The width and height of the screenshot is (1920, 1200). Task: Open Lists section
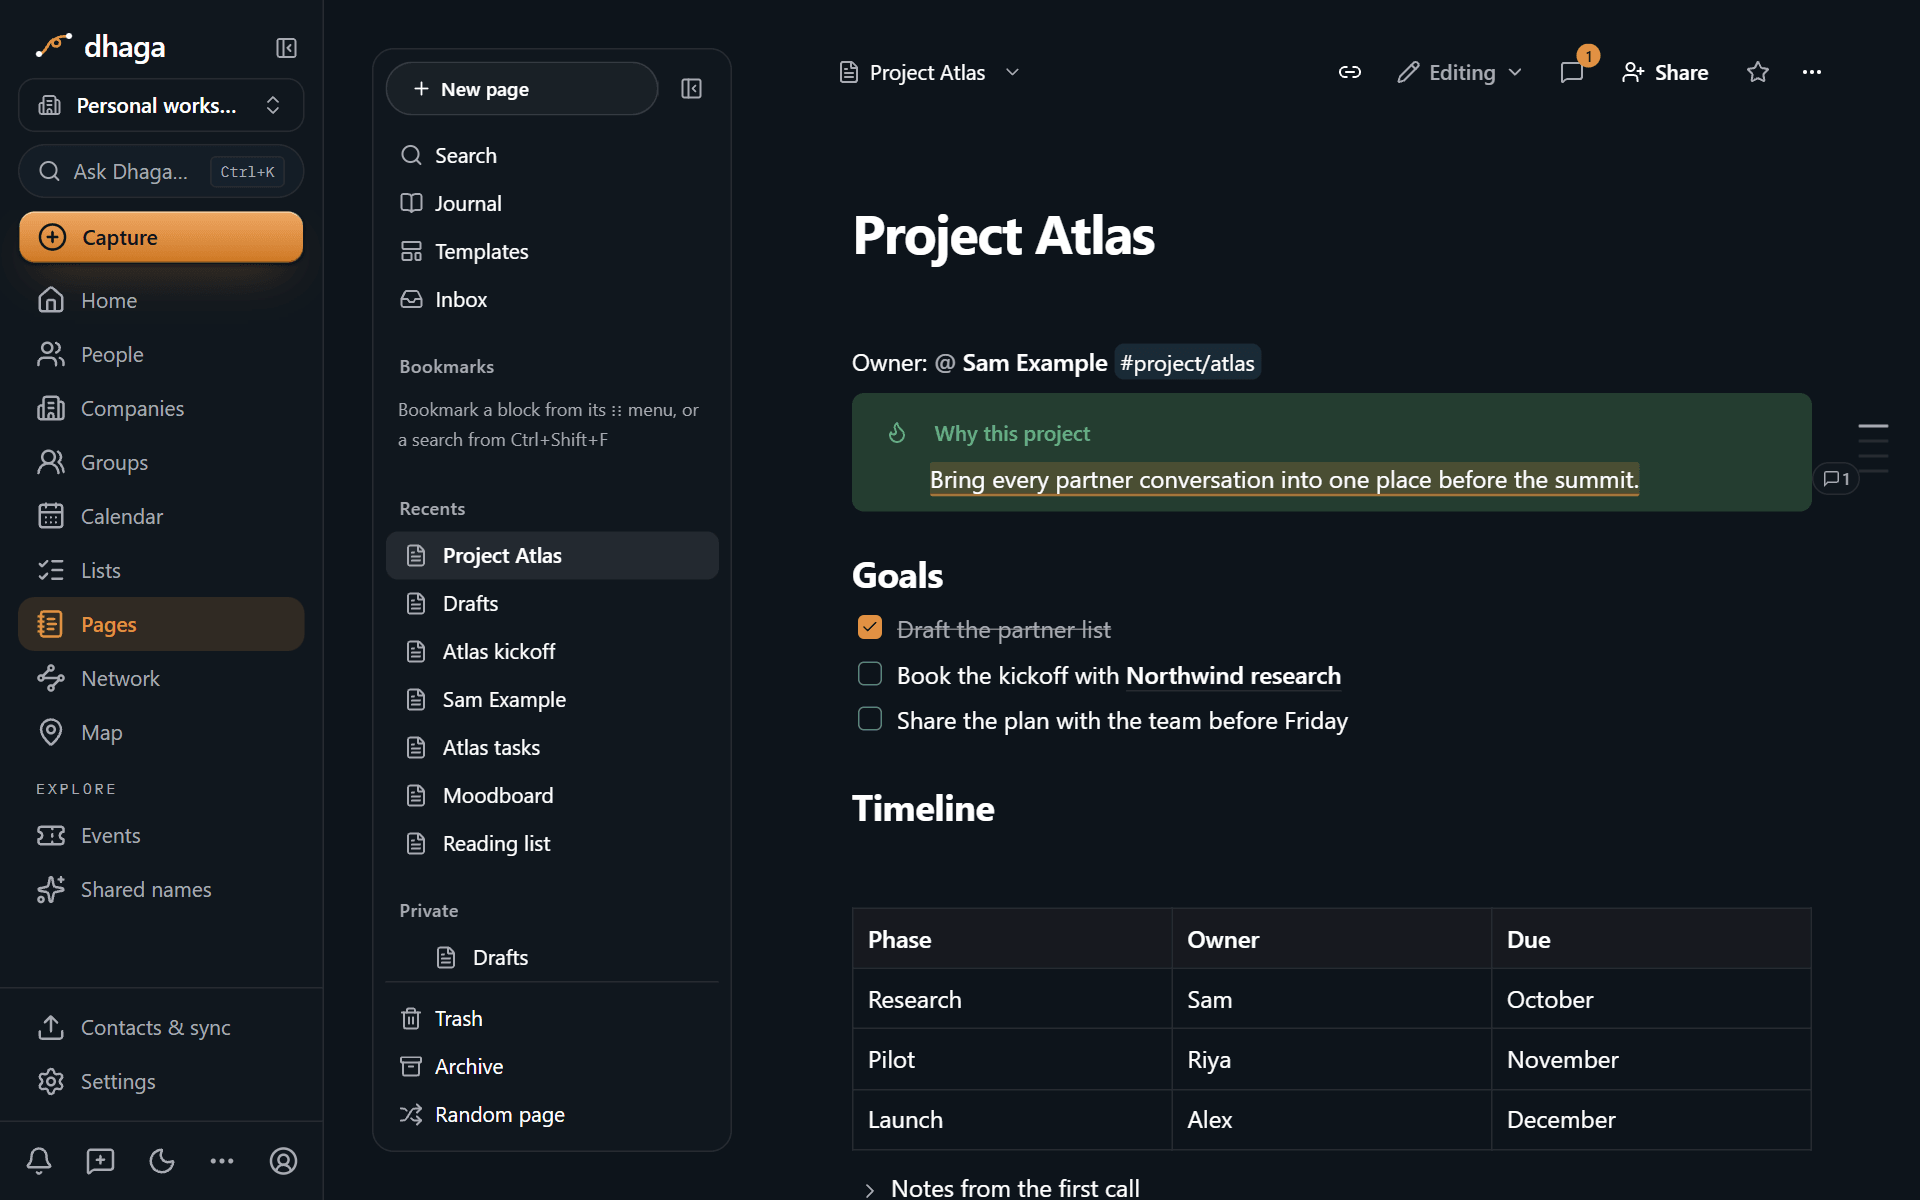click(x=161, y=570)
